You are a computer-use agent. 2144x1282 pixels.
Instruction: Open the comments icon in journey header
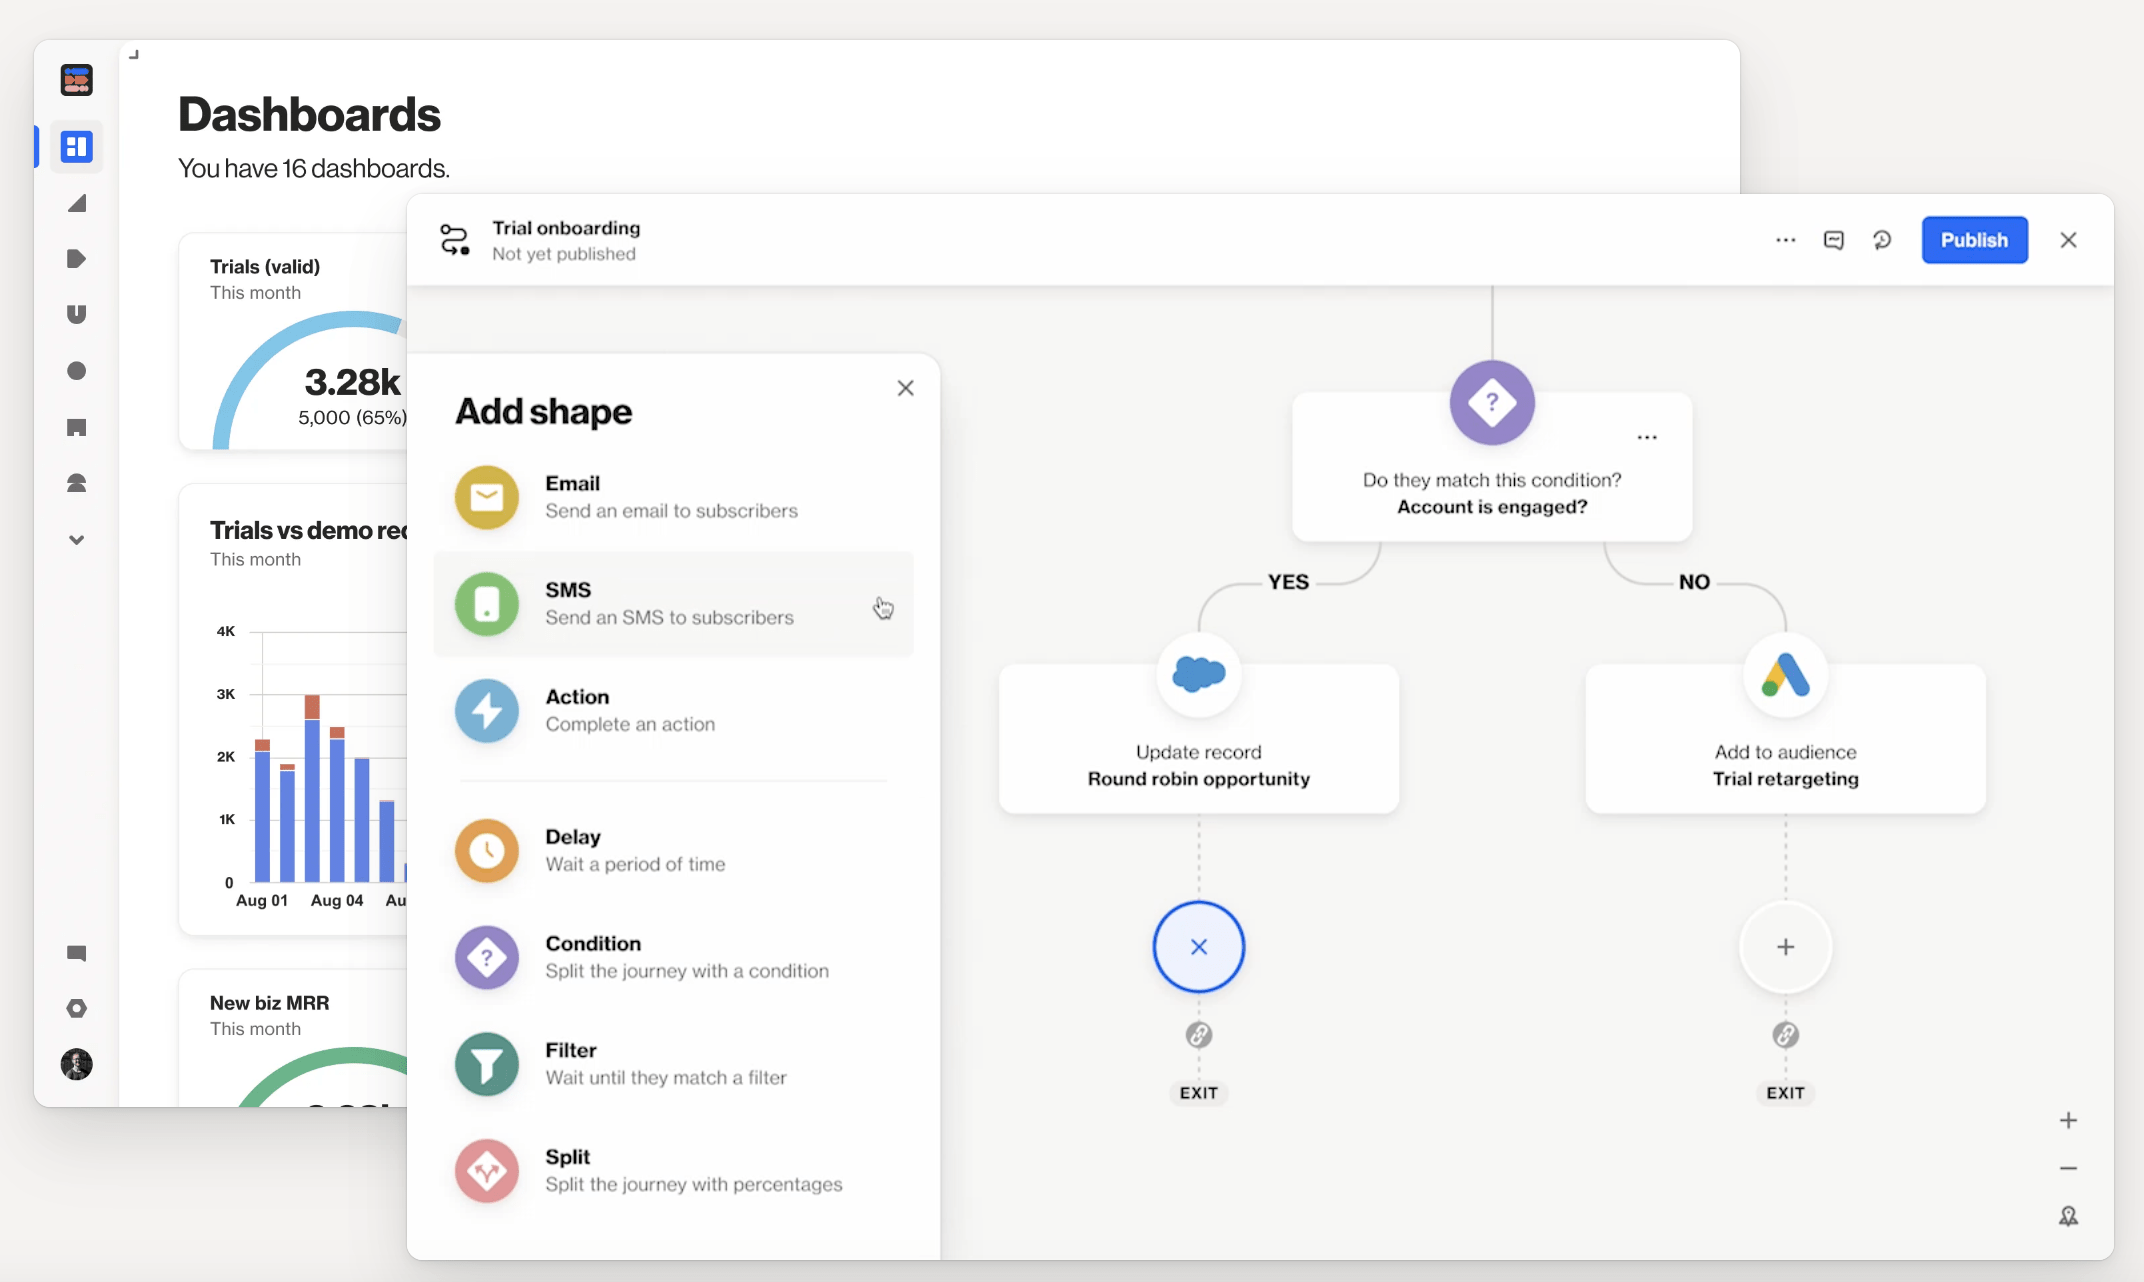click(x=1833, y=240)
